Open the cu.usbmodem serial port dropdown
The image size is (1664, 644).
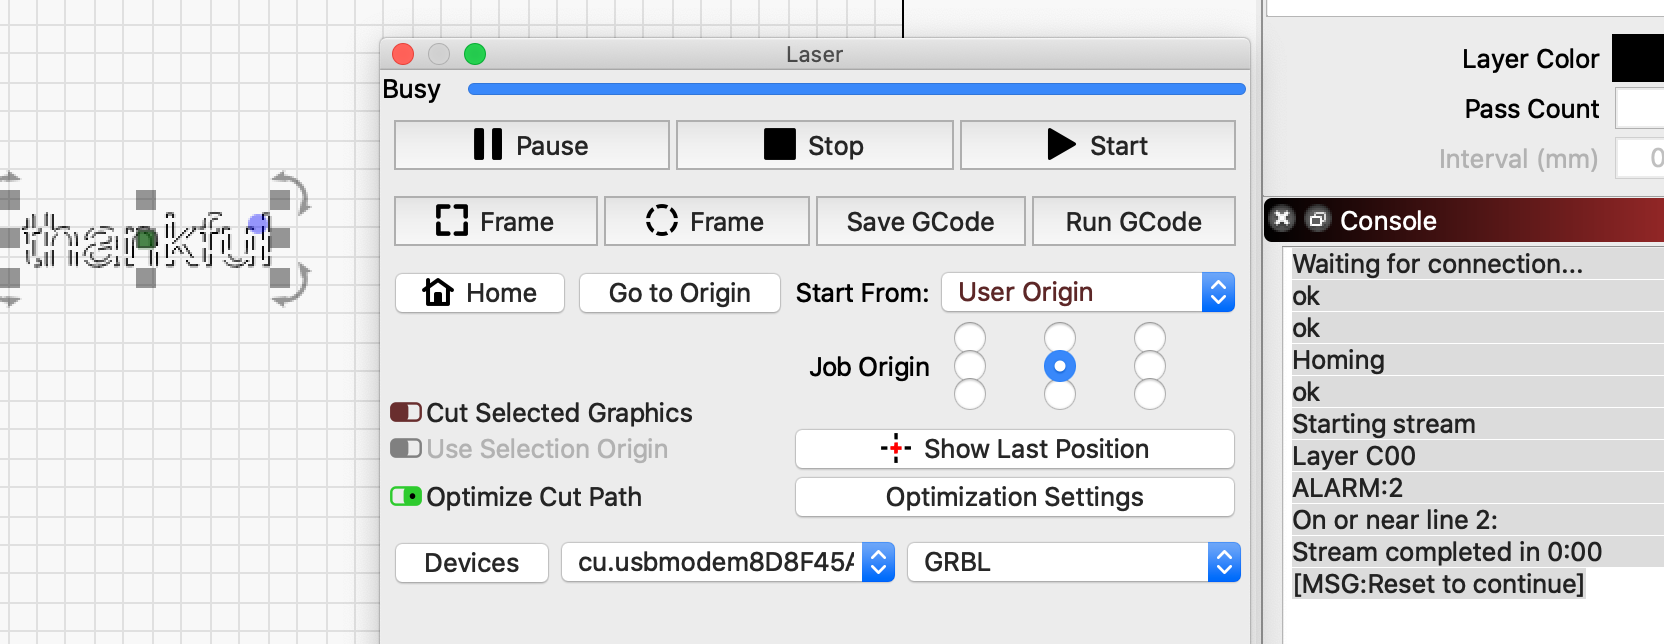coord(728,562)
